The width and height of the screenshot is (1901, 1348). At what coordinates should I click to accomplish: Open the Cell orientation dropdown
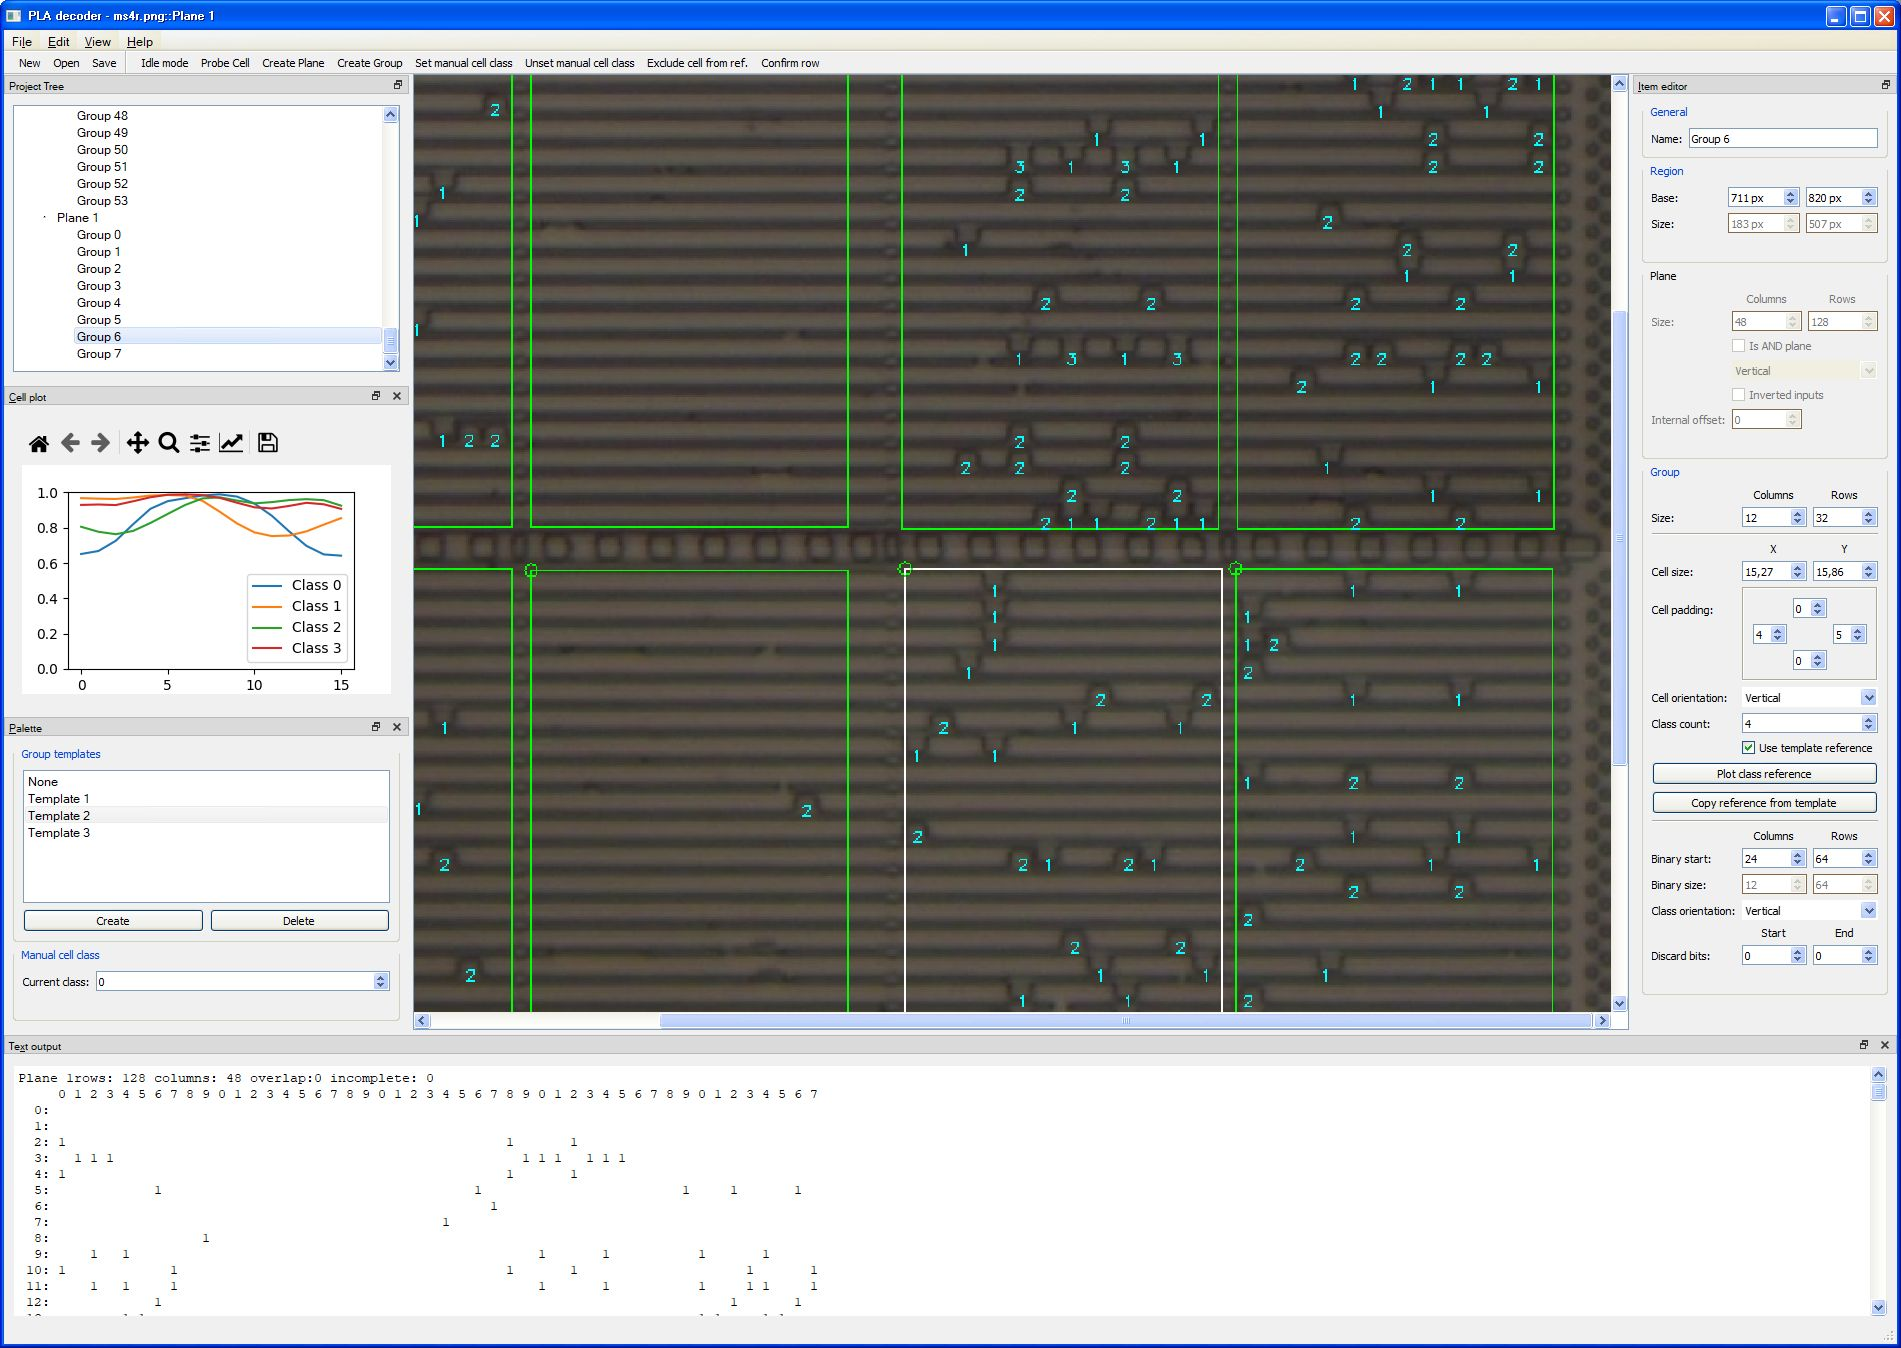pyautogui.click(x=1869, y=698)
